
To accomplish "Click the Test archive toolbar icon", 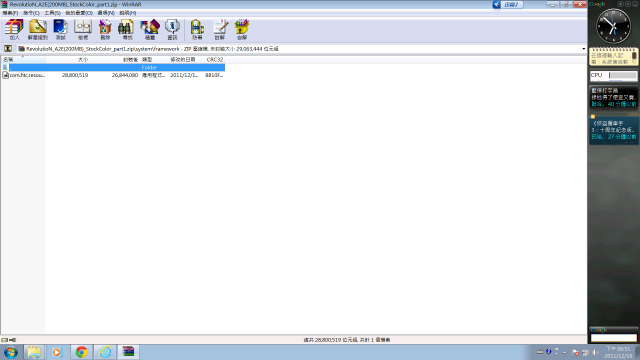I will tap(60, 30).
